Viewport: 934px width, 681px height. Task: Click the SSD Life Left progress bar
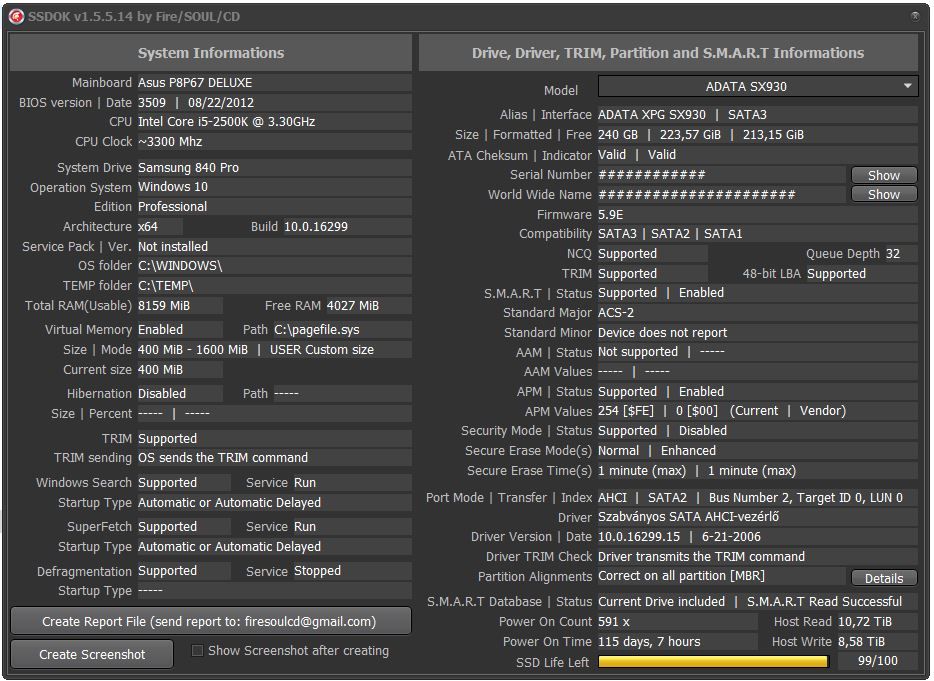coord(713,661)
